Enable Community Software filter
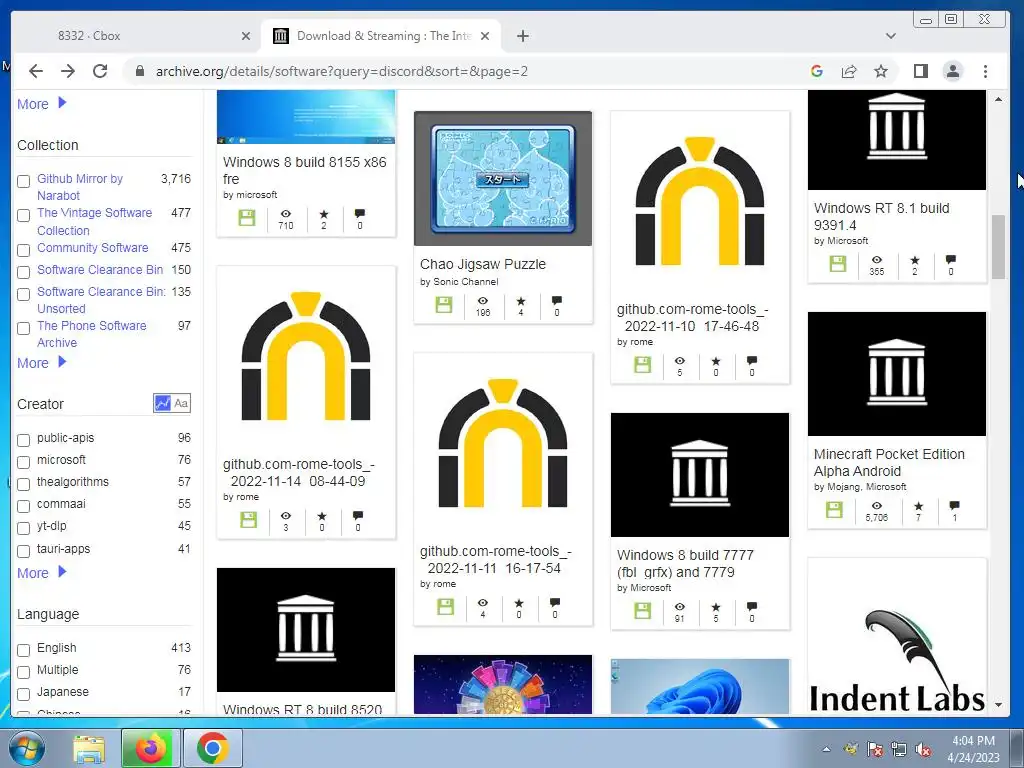 24,250
